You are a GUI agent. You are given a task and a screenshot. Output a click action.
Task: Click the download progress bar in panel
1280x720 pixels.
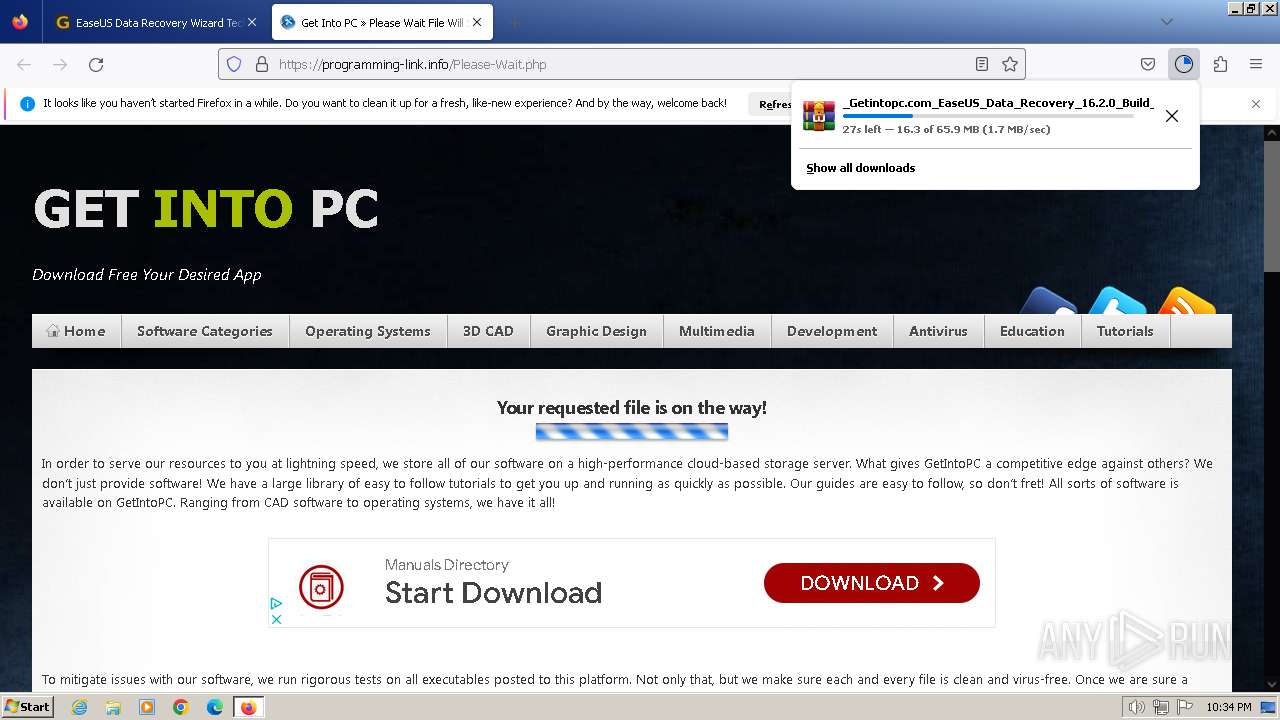coord(988,116)
